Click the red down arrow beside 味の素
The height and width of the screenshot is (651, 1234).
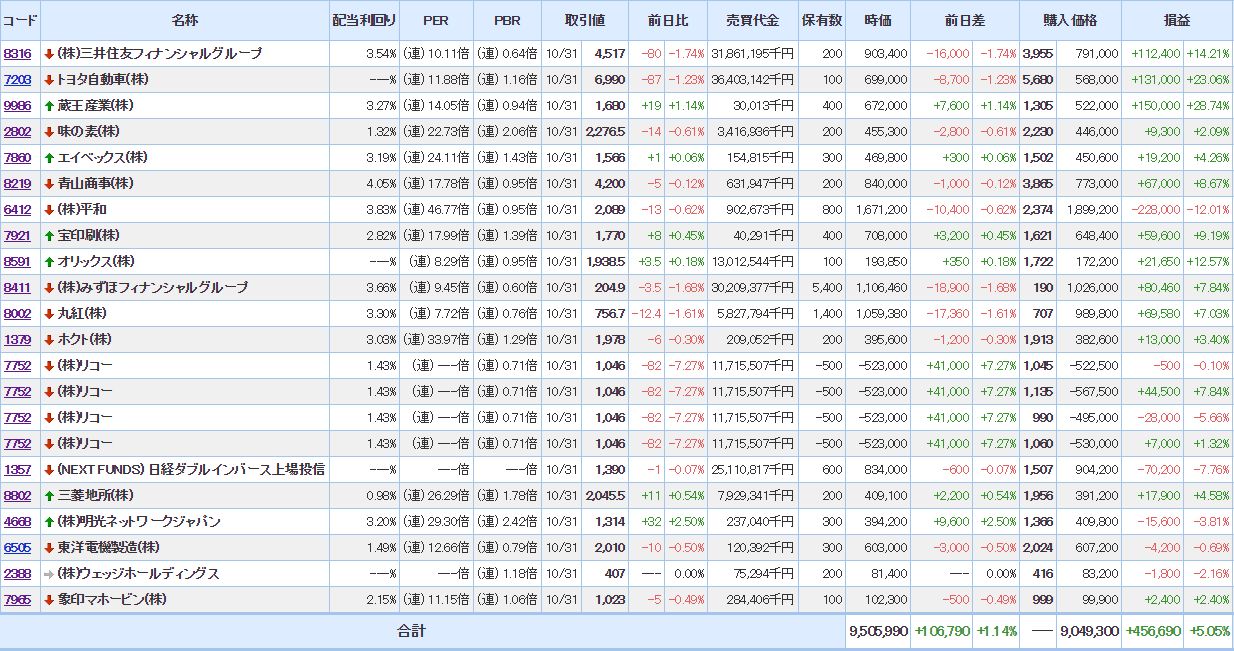click(49, 132)
